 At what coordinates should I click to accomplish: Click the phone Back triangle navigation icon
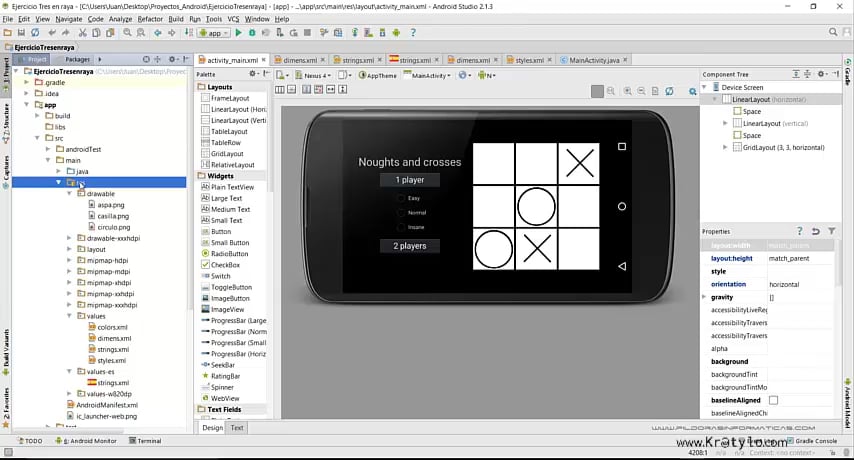[622, 266]
